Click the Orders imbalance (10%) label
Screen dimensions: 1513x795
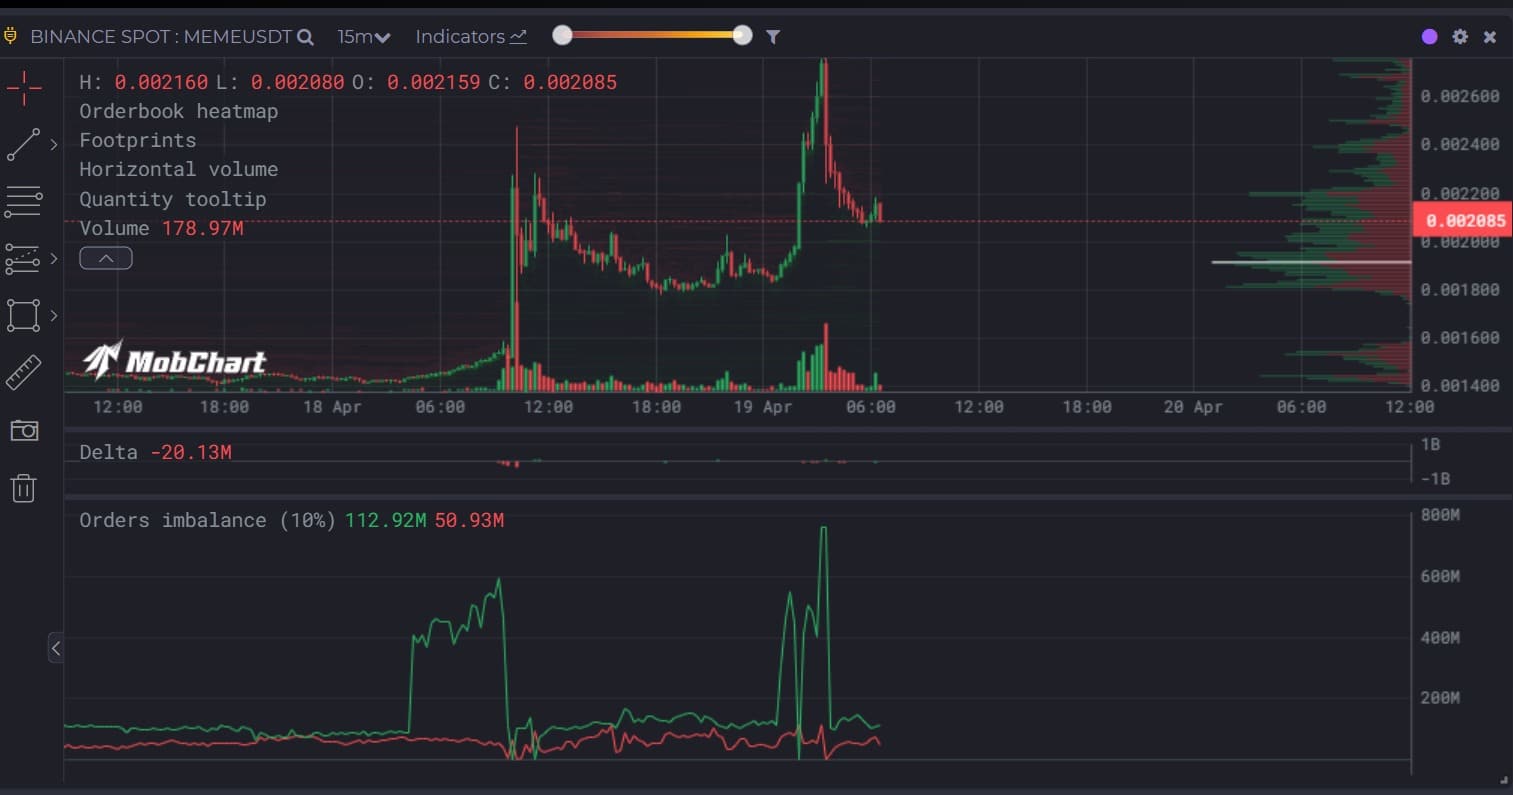pyautogui.click(x=208, y=520)
